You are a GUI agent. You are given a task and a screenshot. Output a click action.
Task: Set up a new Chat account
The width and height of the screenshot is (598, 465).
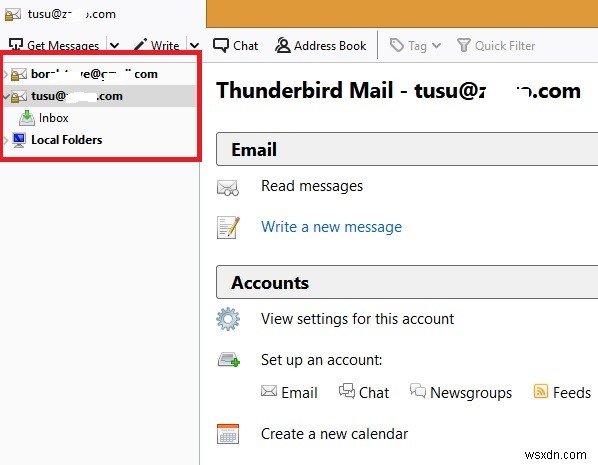click(x=374, y=393)
